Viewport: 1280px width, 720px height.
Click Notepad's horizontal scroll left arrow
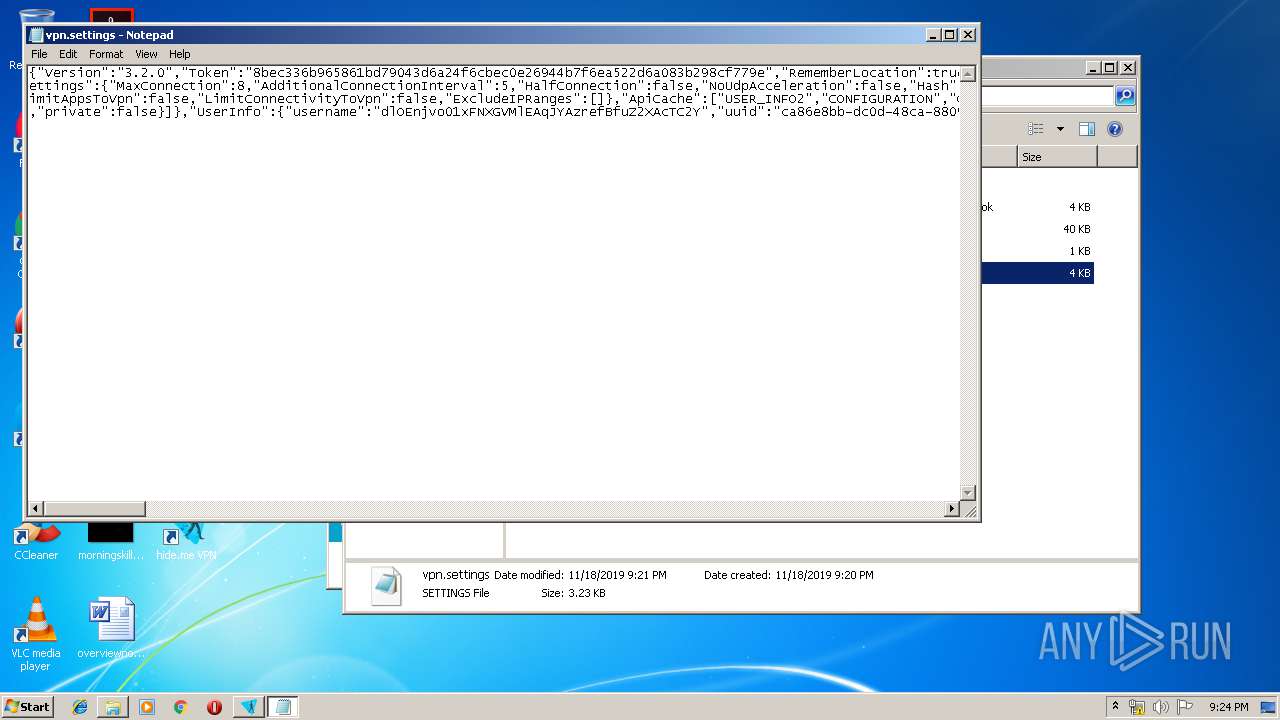pyautogui.click(x=36, y=509)
